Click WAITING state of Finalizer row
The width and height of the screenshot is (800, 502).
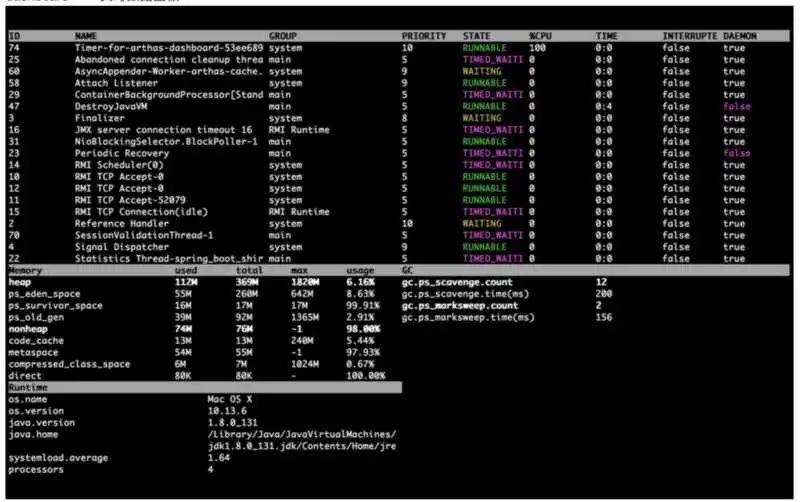(x=482, y=118)
